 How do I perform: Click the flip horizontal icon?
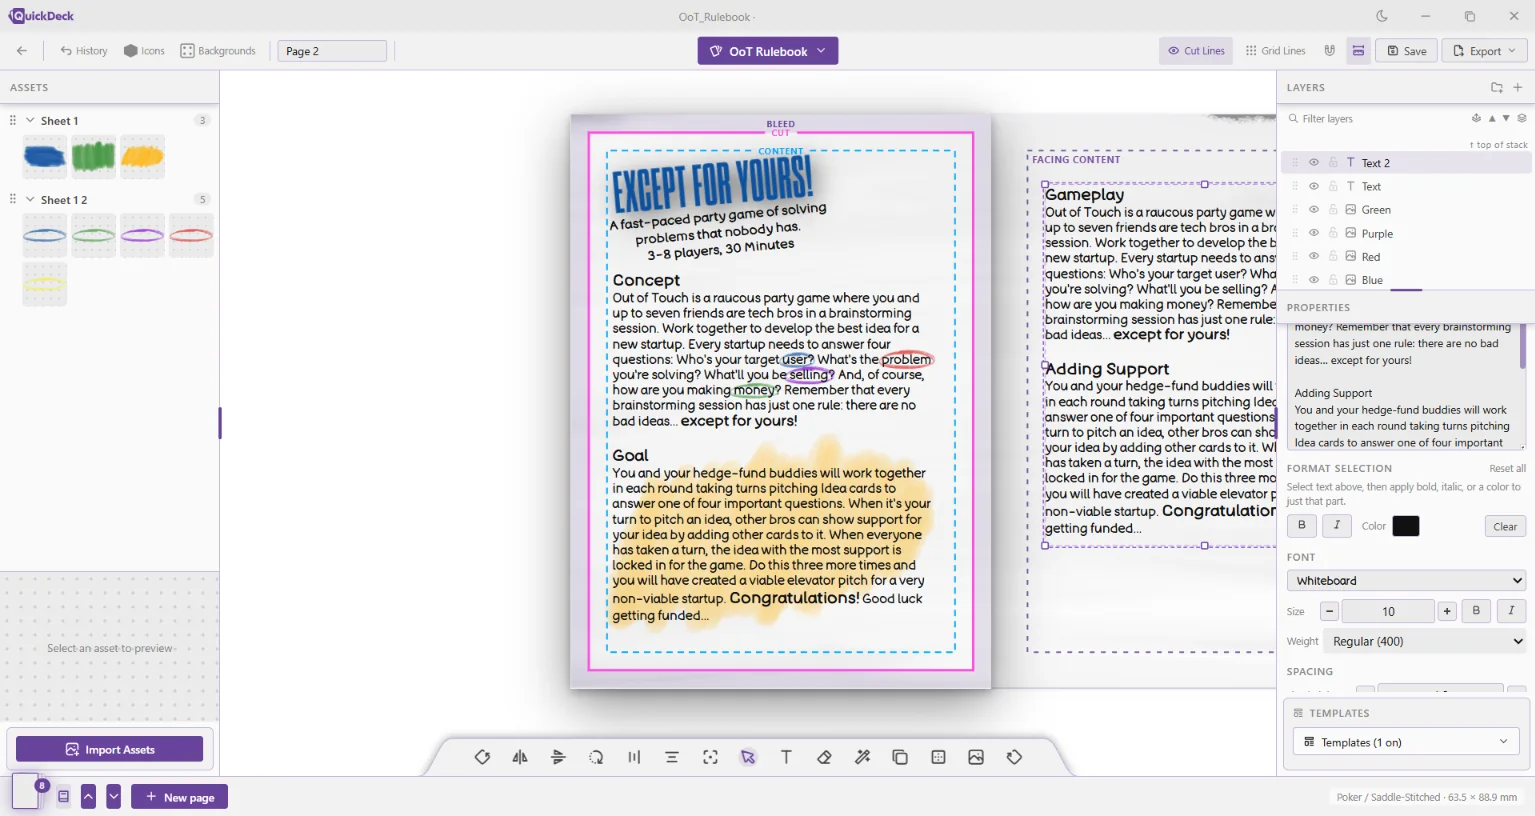[520, 757]
